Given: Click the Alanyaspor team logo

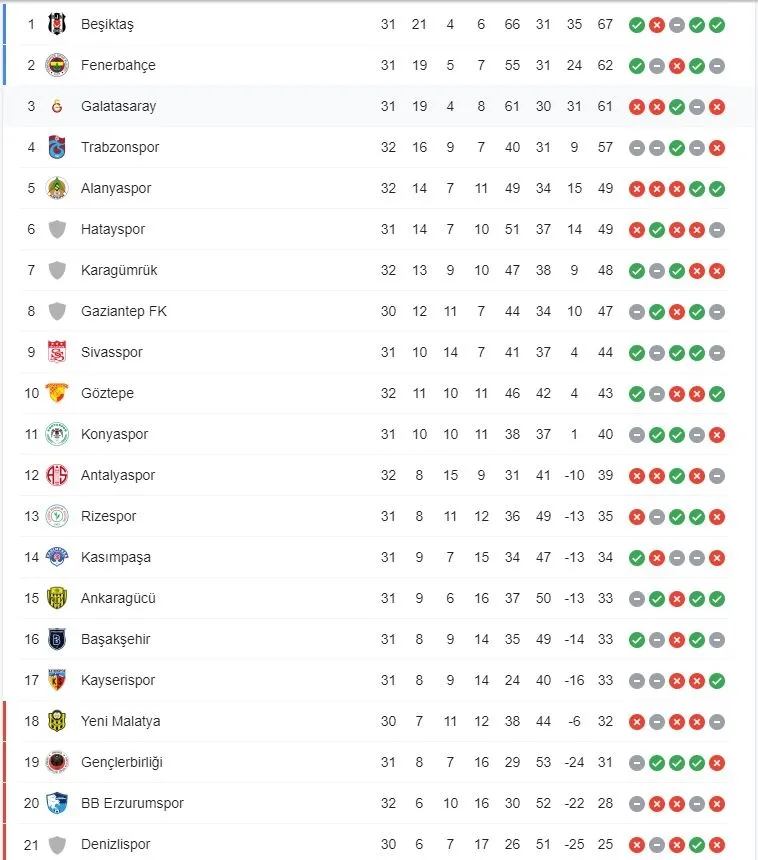Looking at the screenshot, I should click(57, 188).
